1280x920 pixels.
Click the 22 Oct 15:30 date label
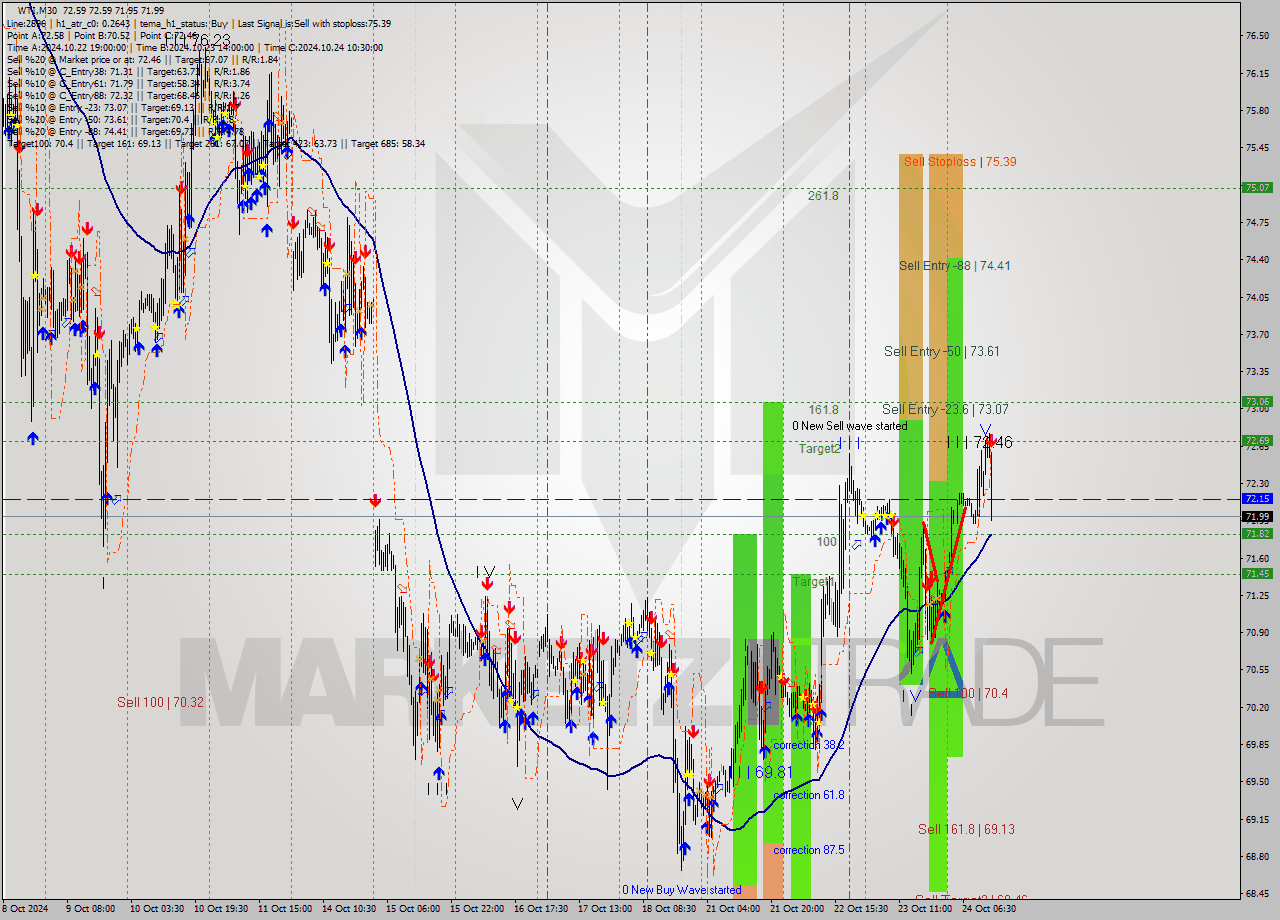coord(860,909)
